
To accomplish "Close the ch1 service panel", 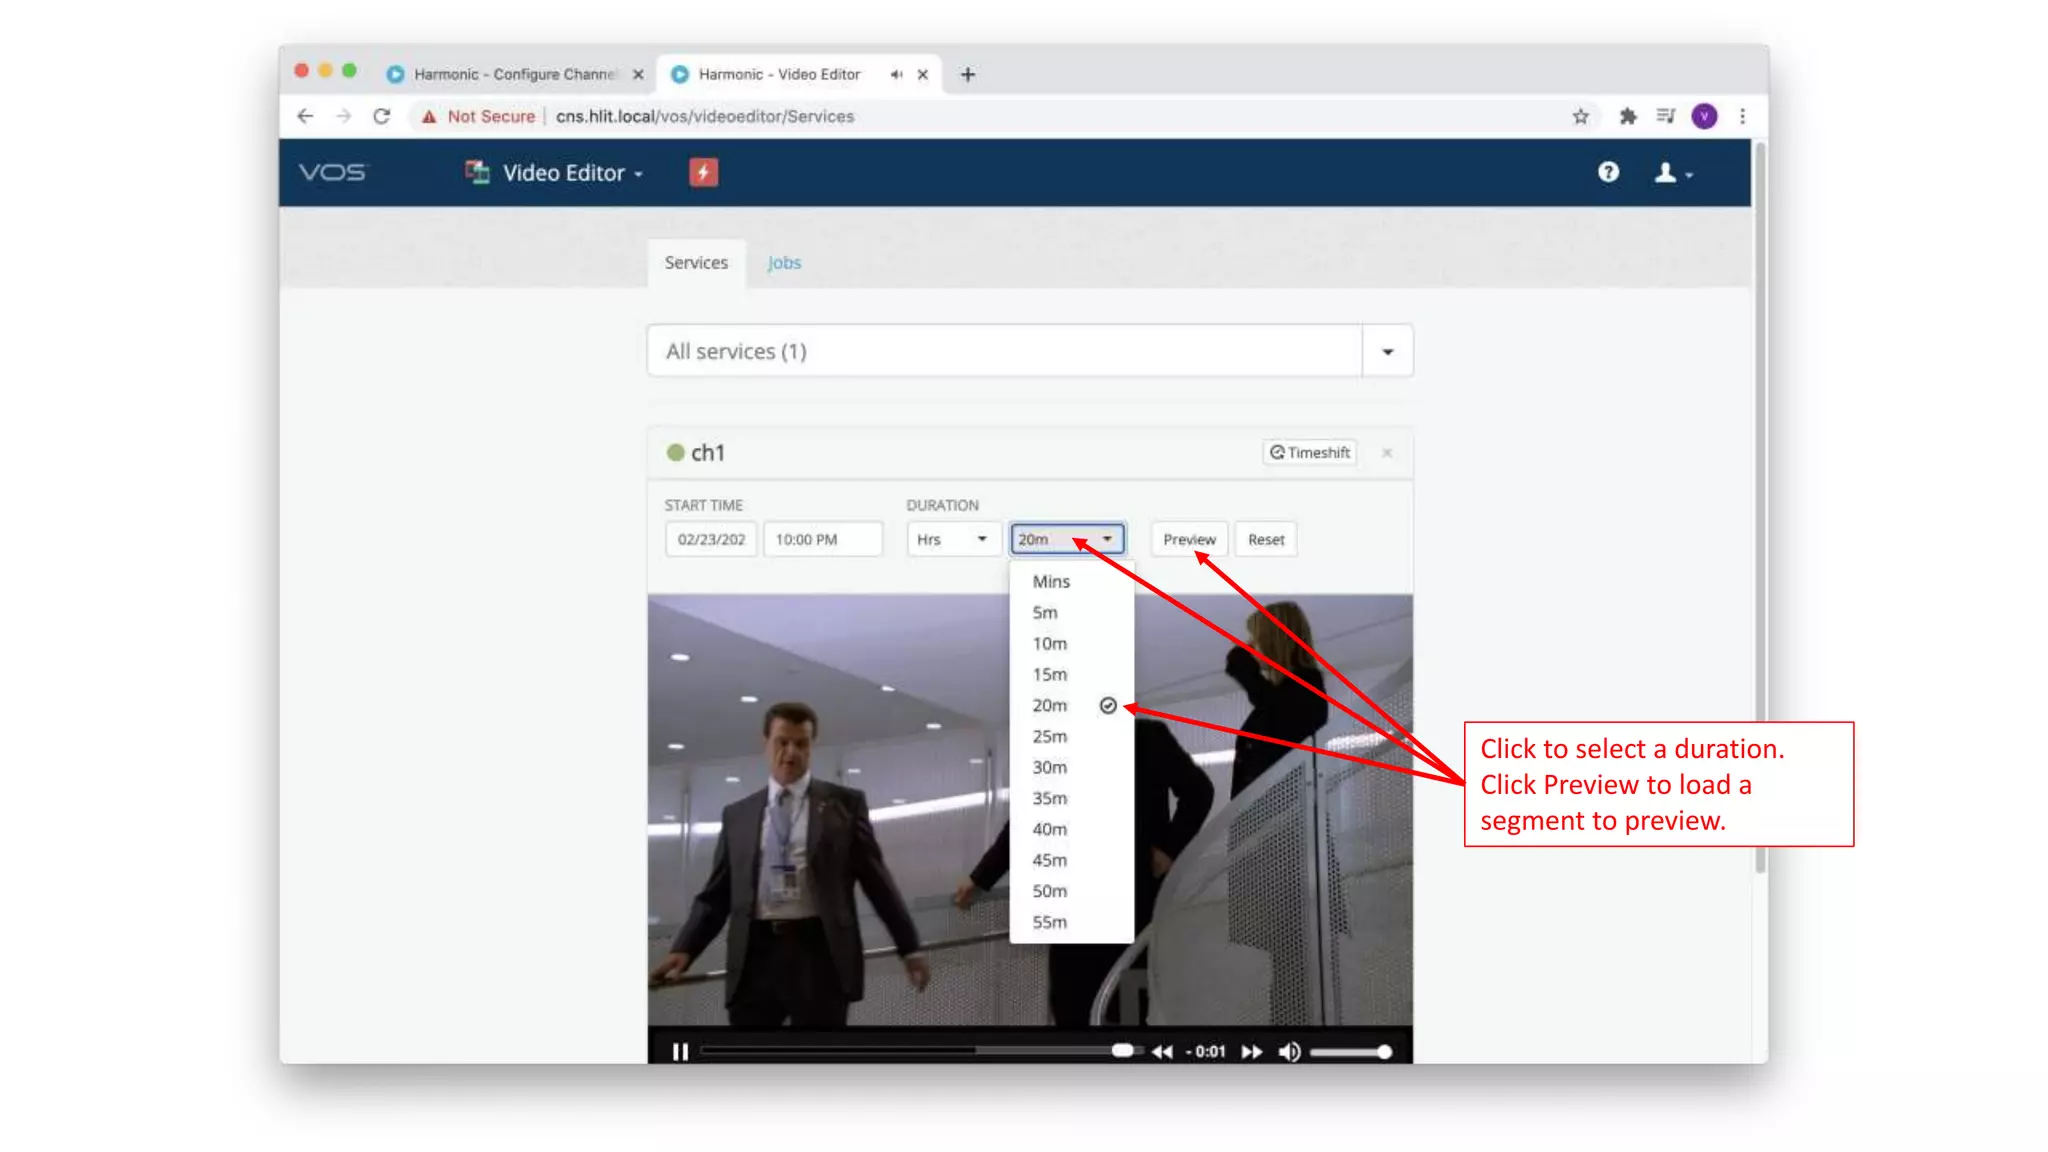I will click(1387, 453).
